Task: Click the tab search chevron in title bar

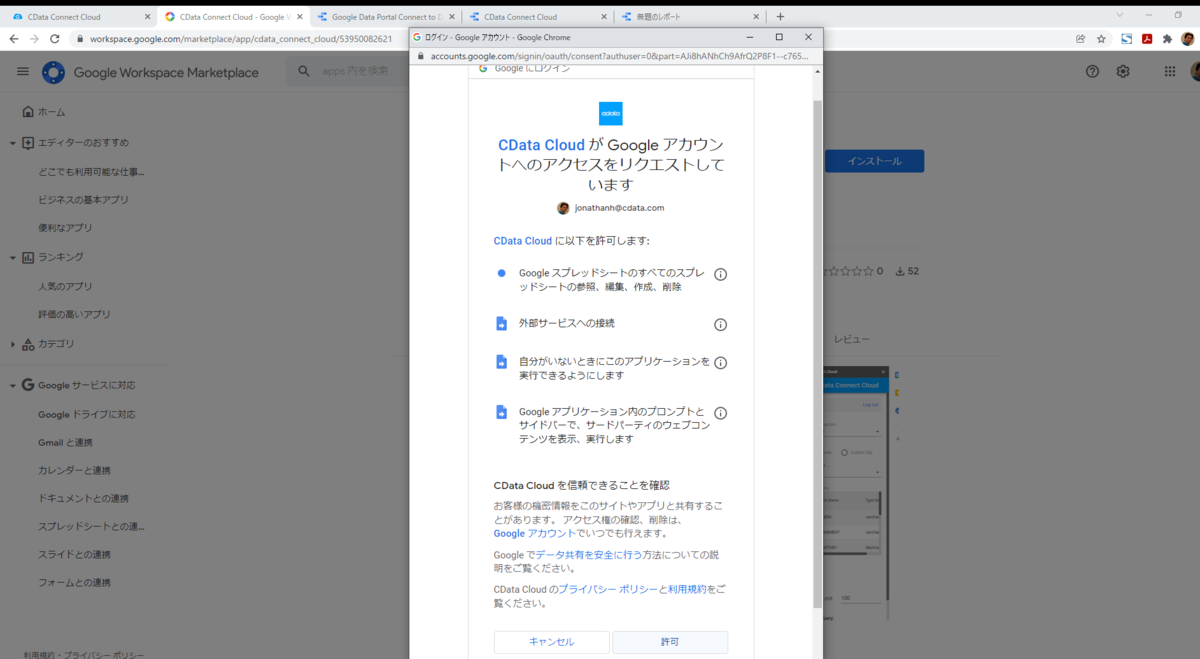Action: (1119, 15)
